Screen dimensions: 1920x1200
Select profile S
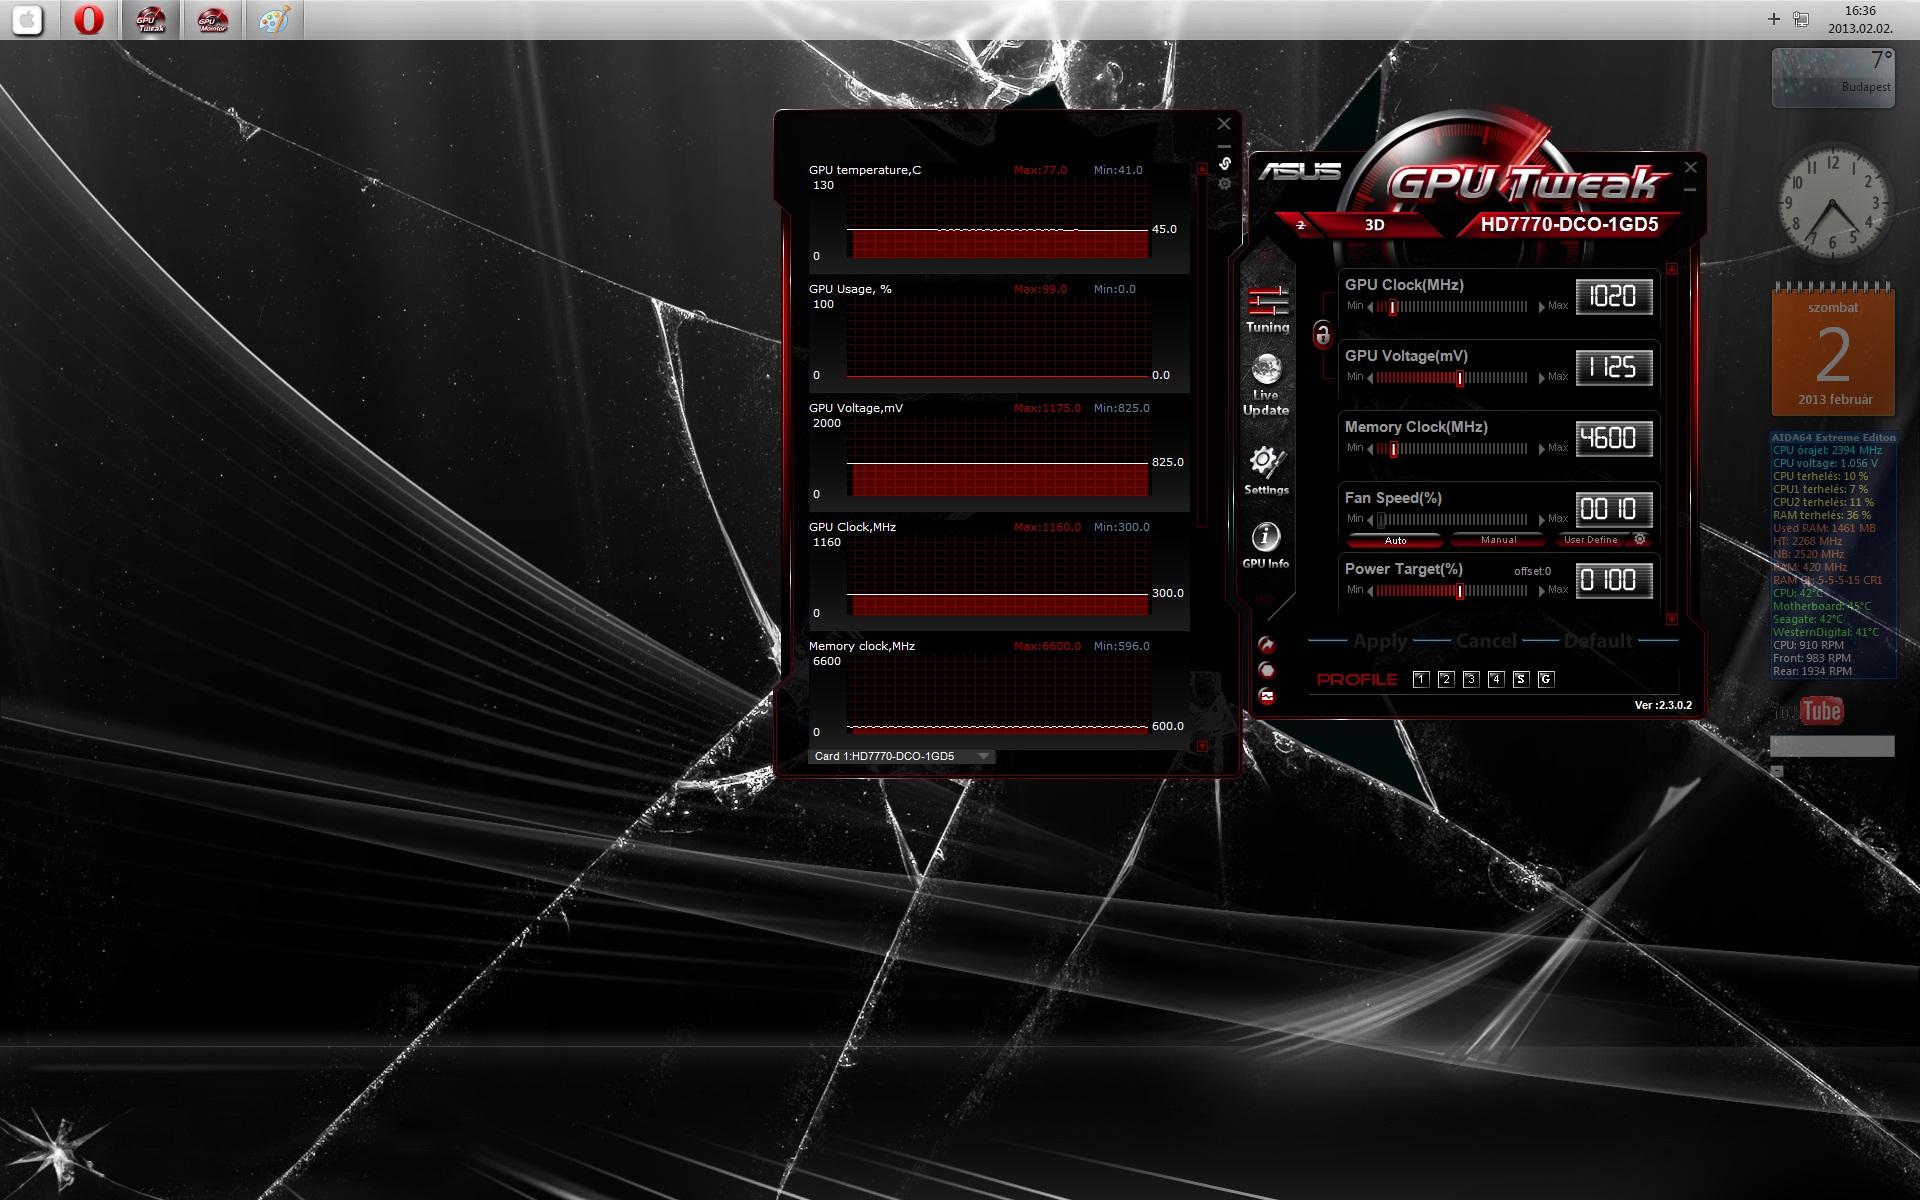(1520, 679)
